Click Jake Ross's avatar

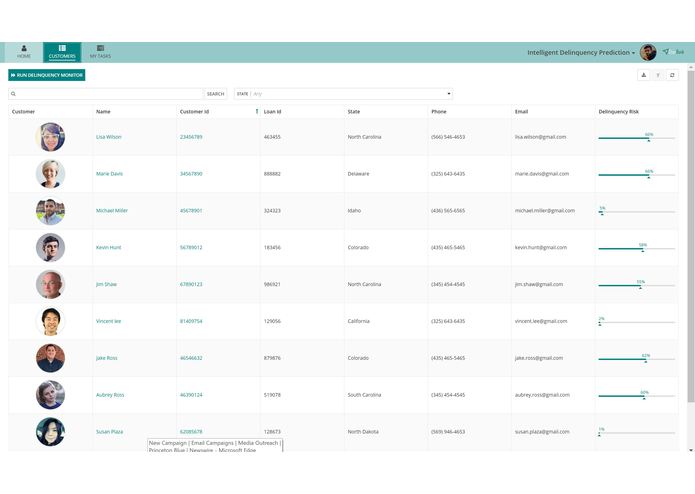50,358
